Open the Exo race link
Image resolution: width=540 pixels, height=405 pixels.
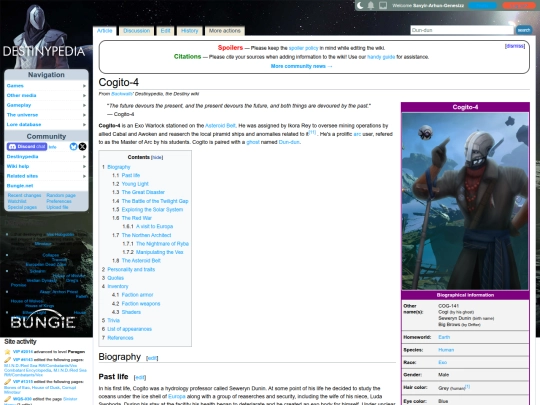[443, 362]
